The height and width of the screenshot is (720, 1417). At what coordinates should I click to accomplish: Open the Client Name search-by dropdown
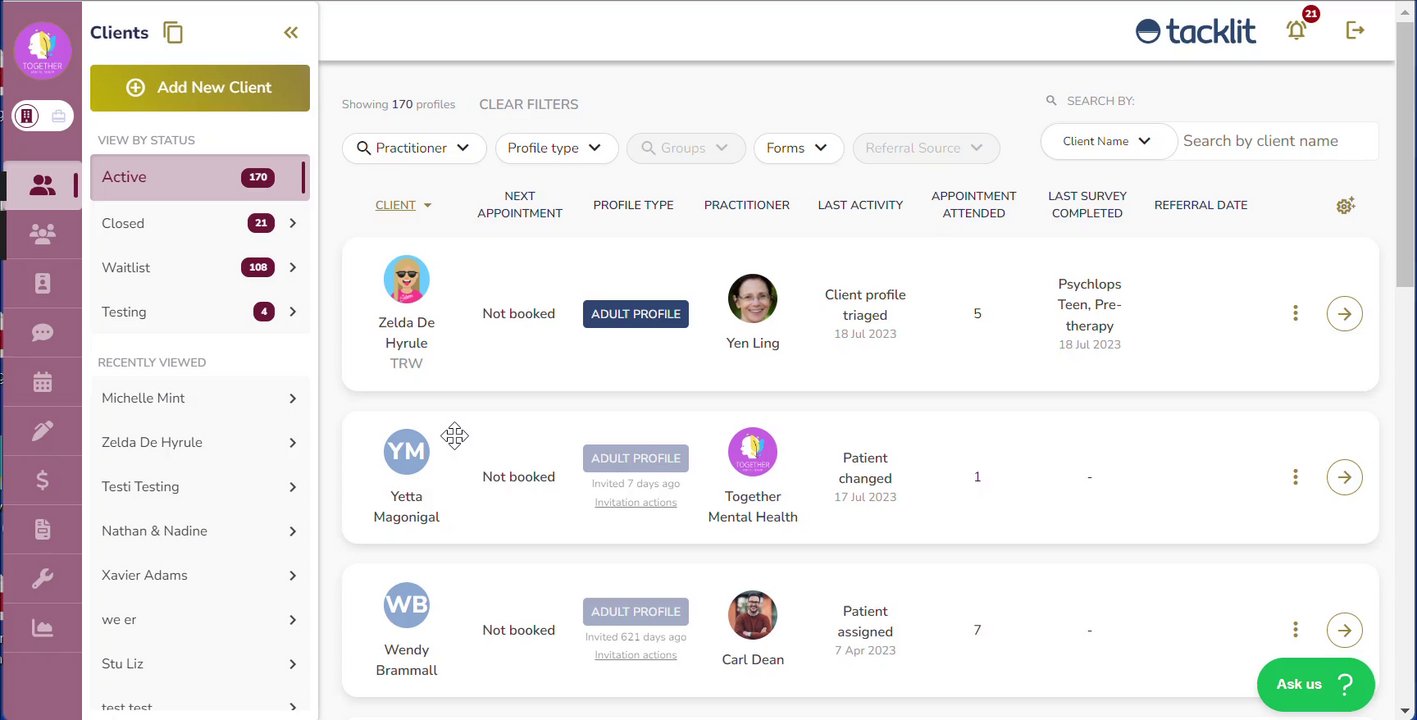coord(1106,141)
